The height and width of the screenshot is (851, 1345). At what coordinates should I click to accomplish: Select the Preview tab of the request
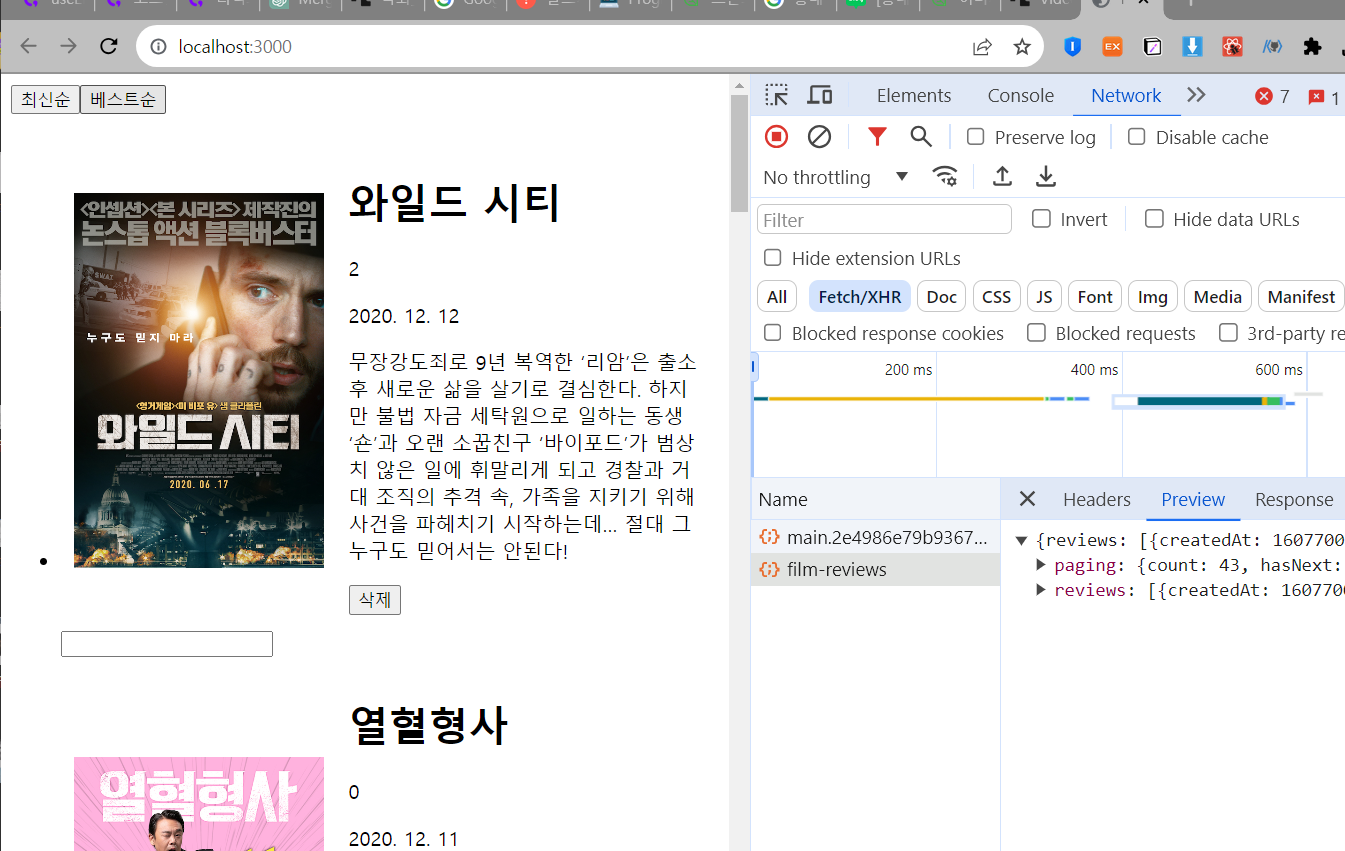coord(1193,499)
